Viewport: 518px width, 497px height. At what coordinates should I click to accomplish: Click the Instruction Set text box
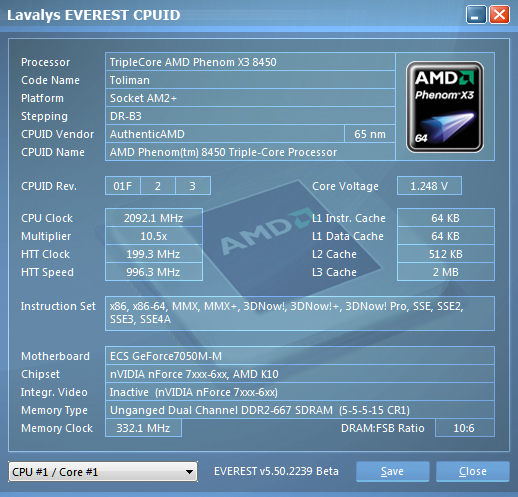point(300,313)
